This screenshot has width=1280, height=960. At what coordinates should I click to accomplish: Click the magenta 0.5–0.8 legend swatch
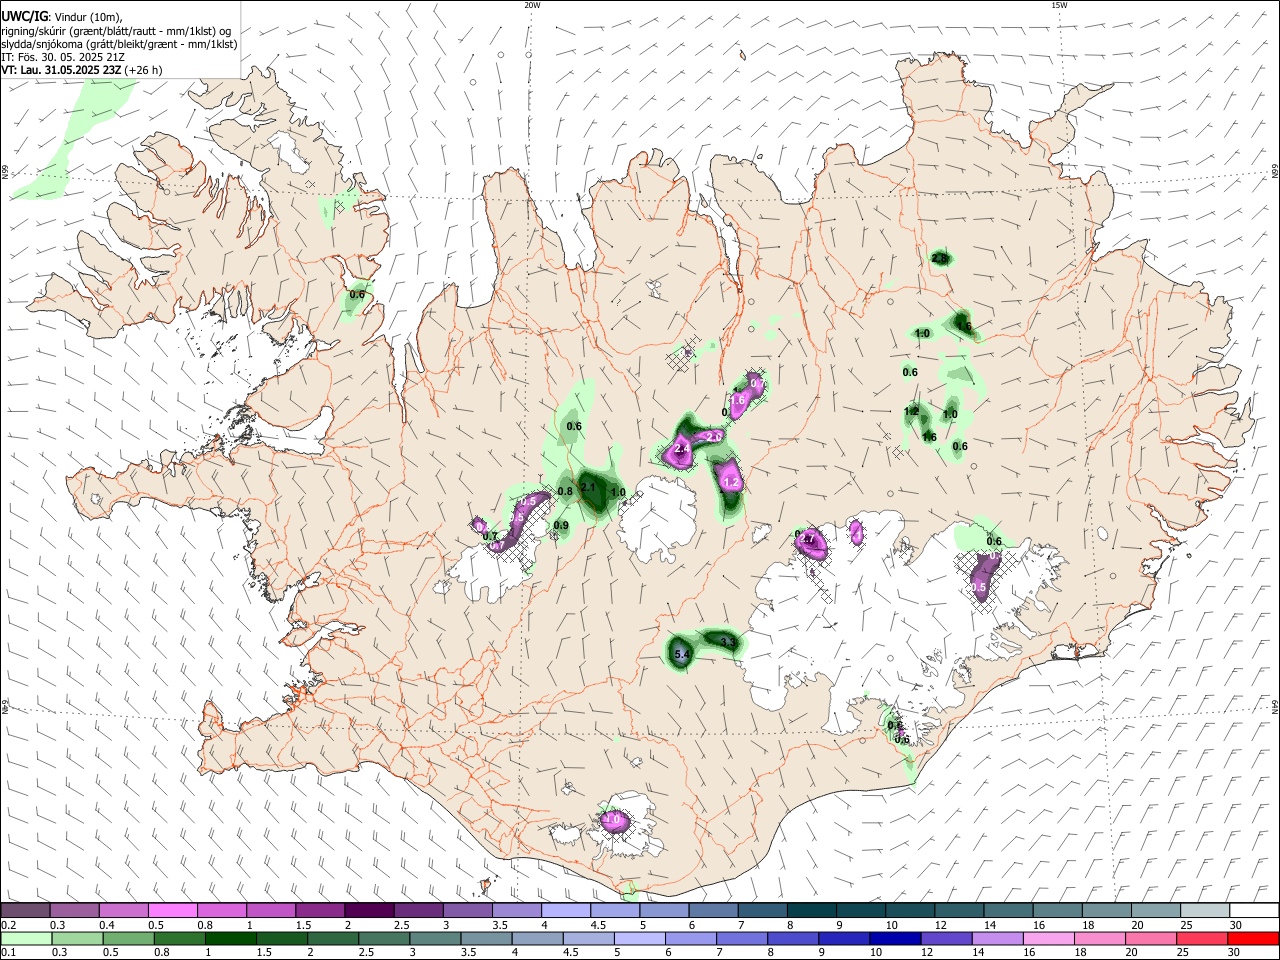click(x=172, y=910)
